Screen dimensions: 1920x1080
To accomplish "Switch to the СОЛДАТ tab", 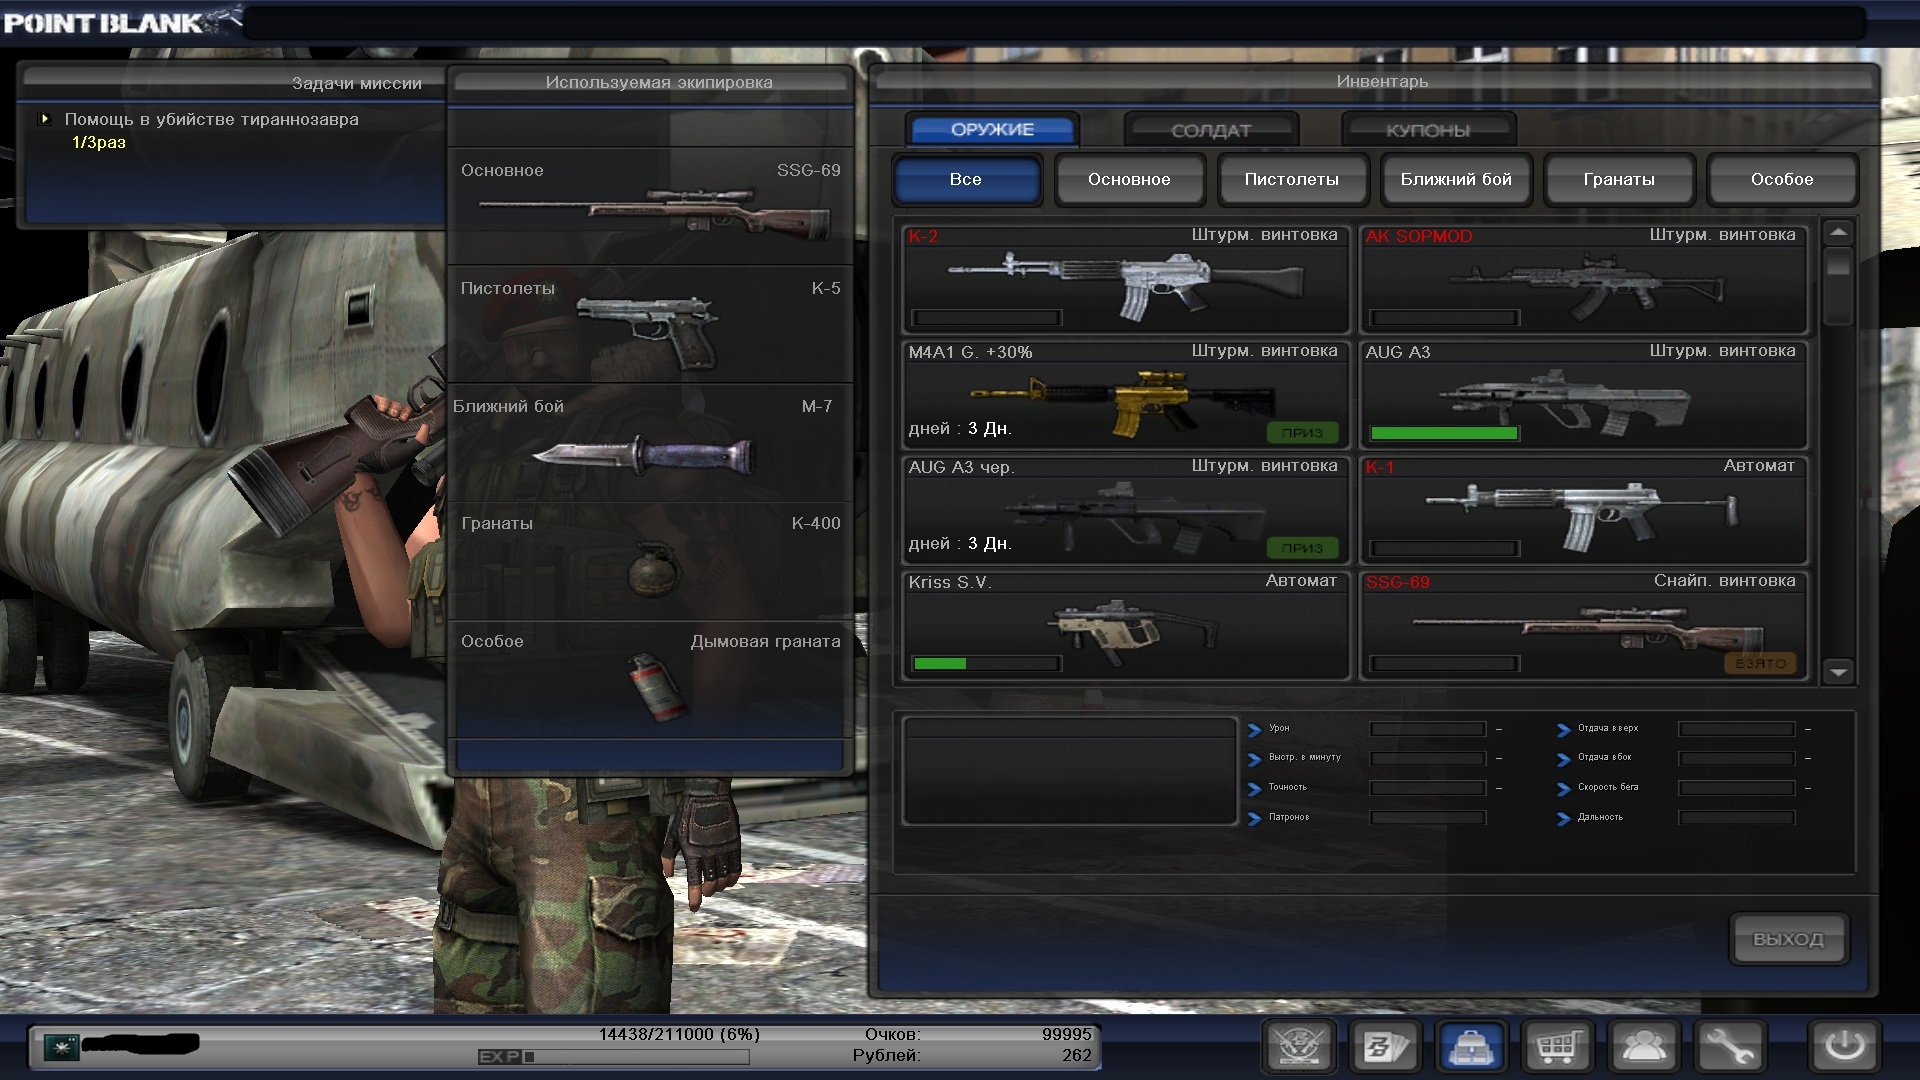I will tap(1211, 130).
